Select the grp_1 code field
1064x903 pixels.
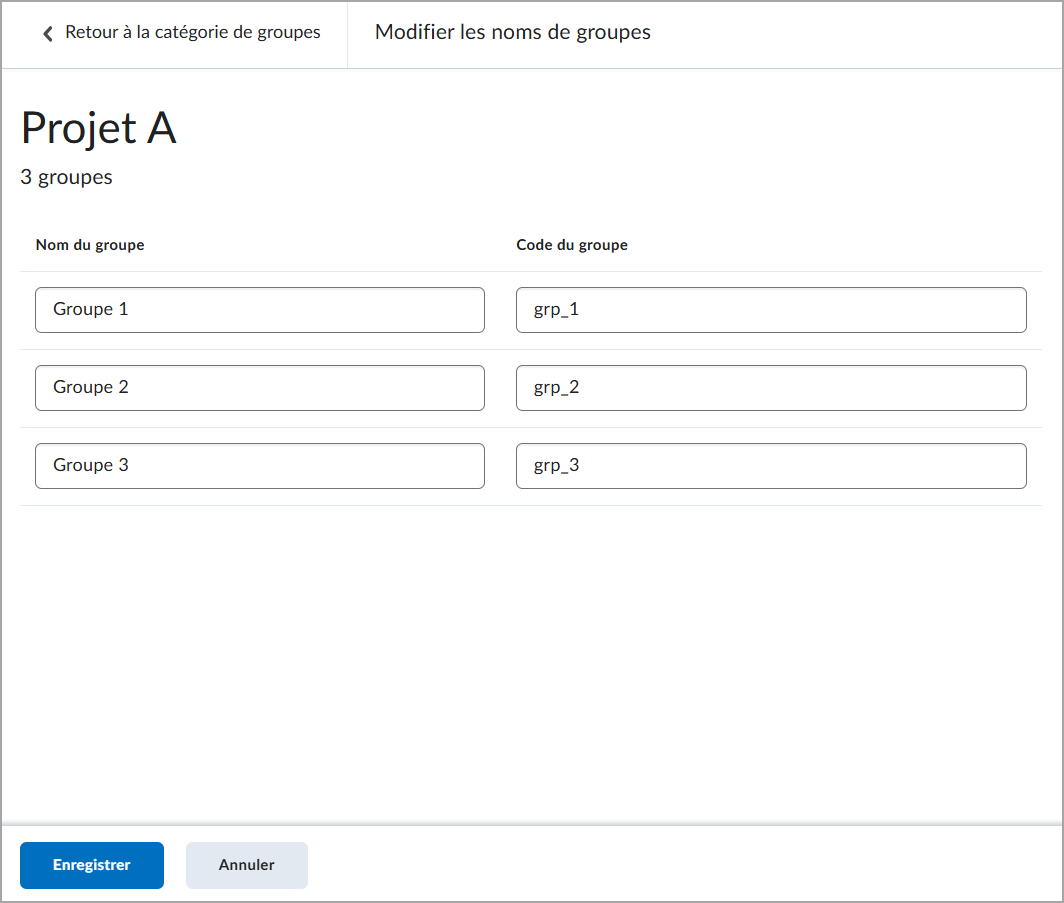771,310
